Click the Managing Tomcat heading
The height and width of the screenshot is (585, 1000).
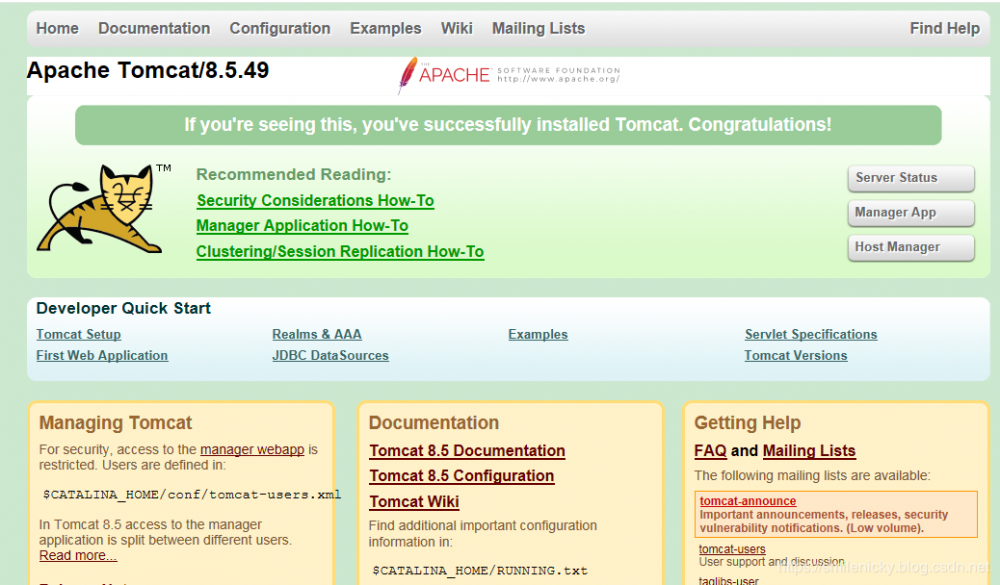tap(115, 422)
